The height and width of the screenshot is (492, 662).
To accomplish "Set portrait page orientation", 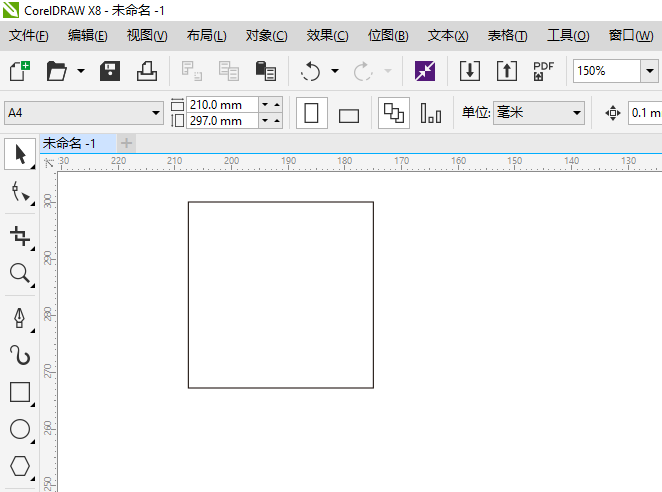I will (x=312, y=113).
